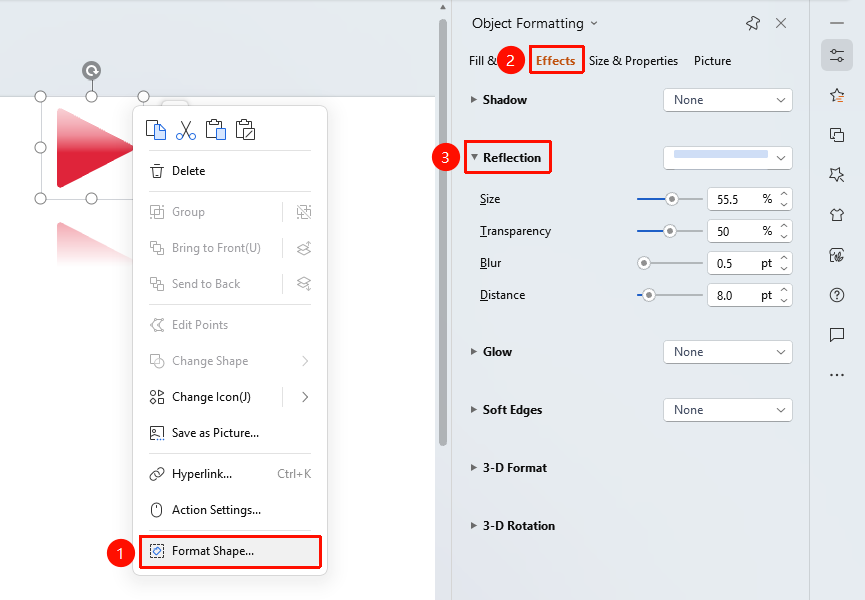Viewport: 865px width, 600px height.
Task: Choose Format Shape... in the context menu
Action: [x=230, y=551]
